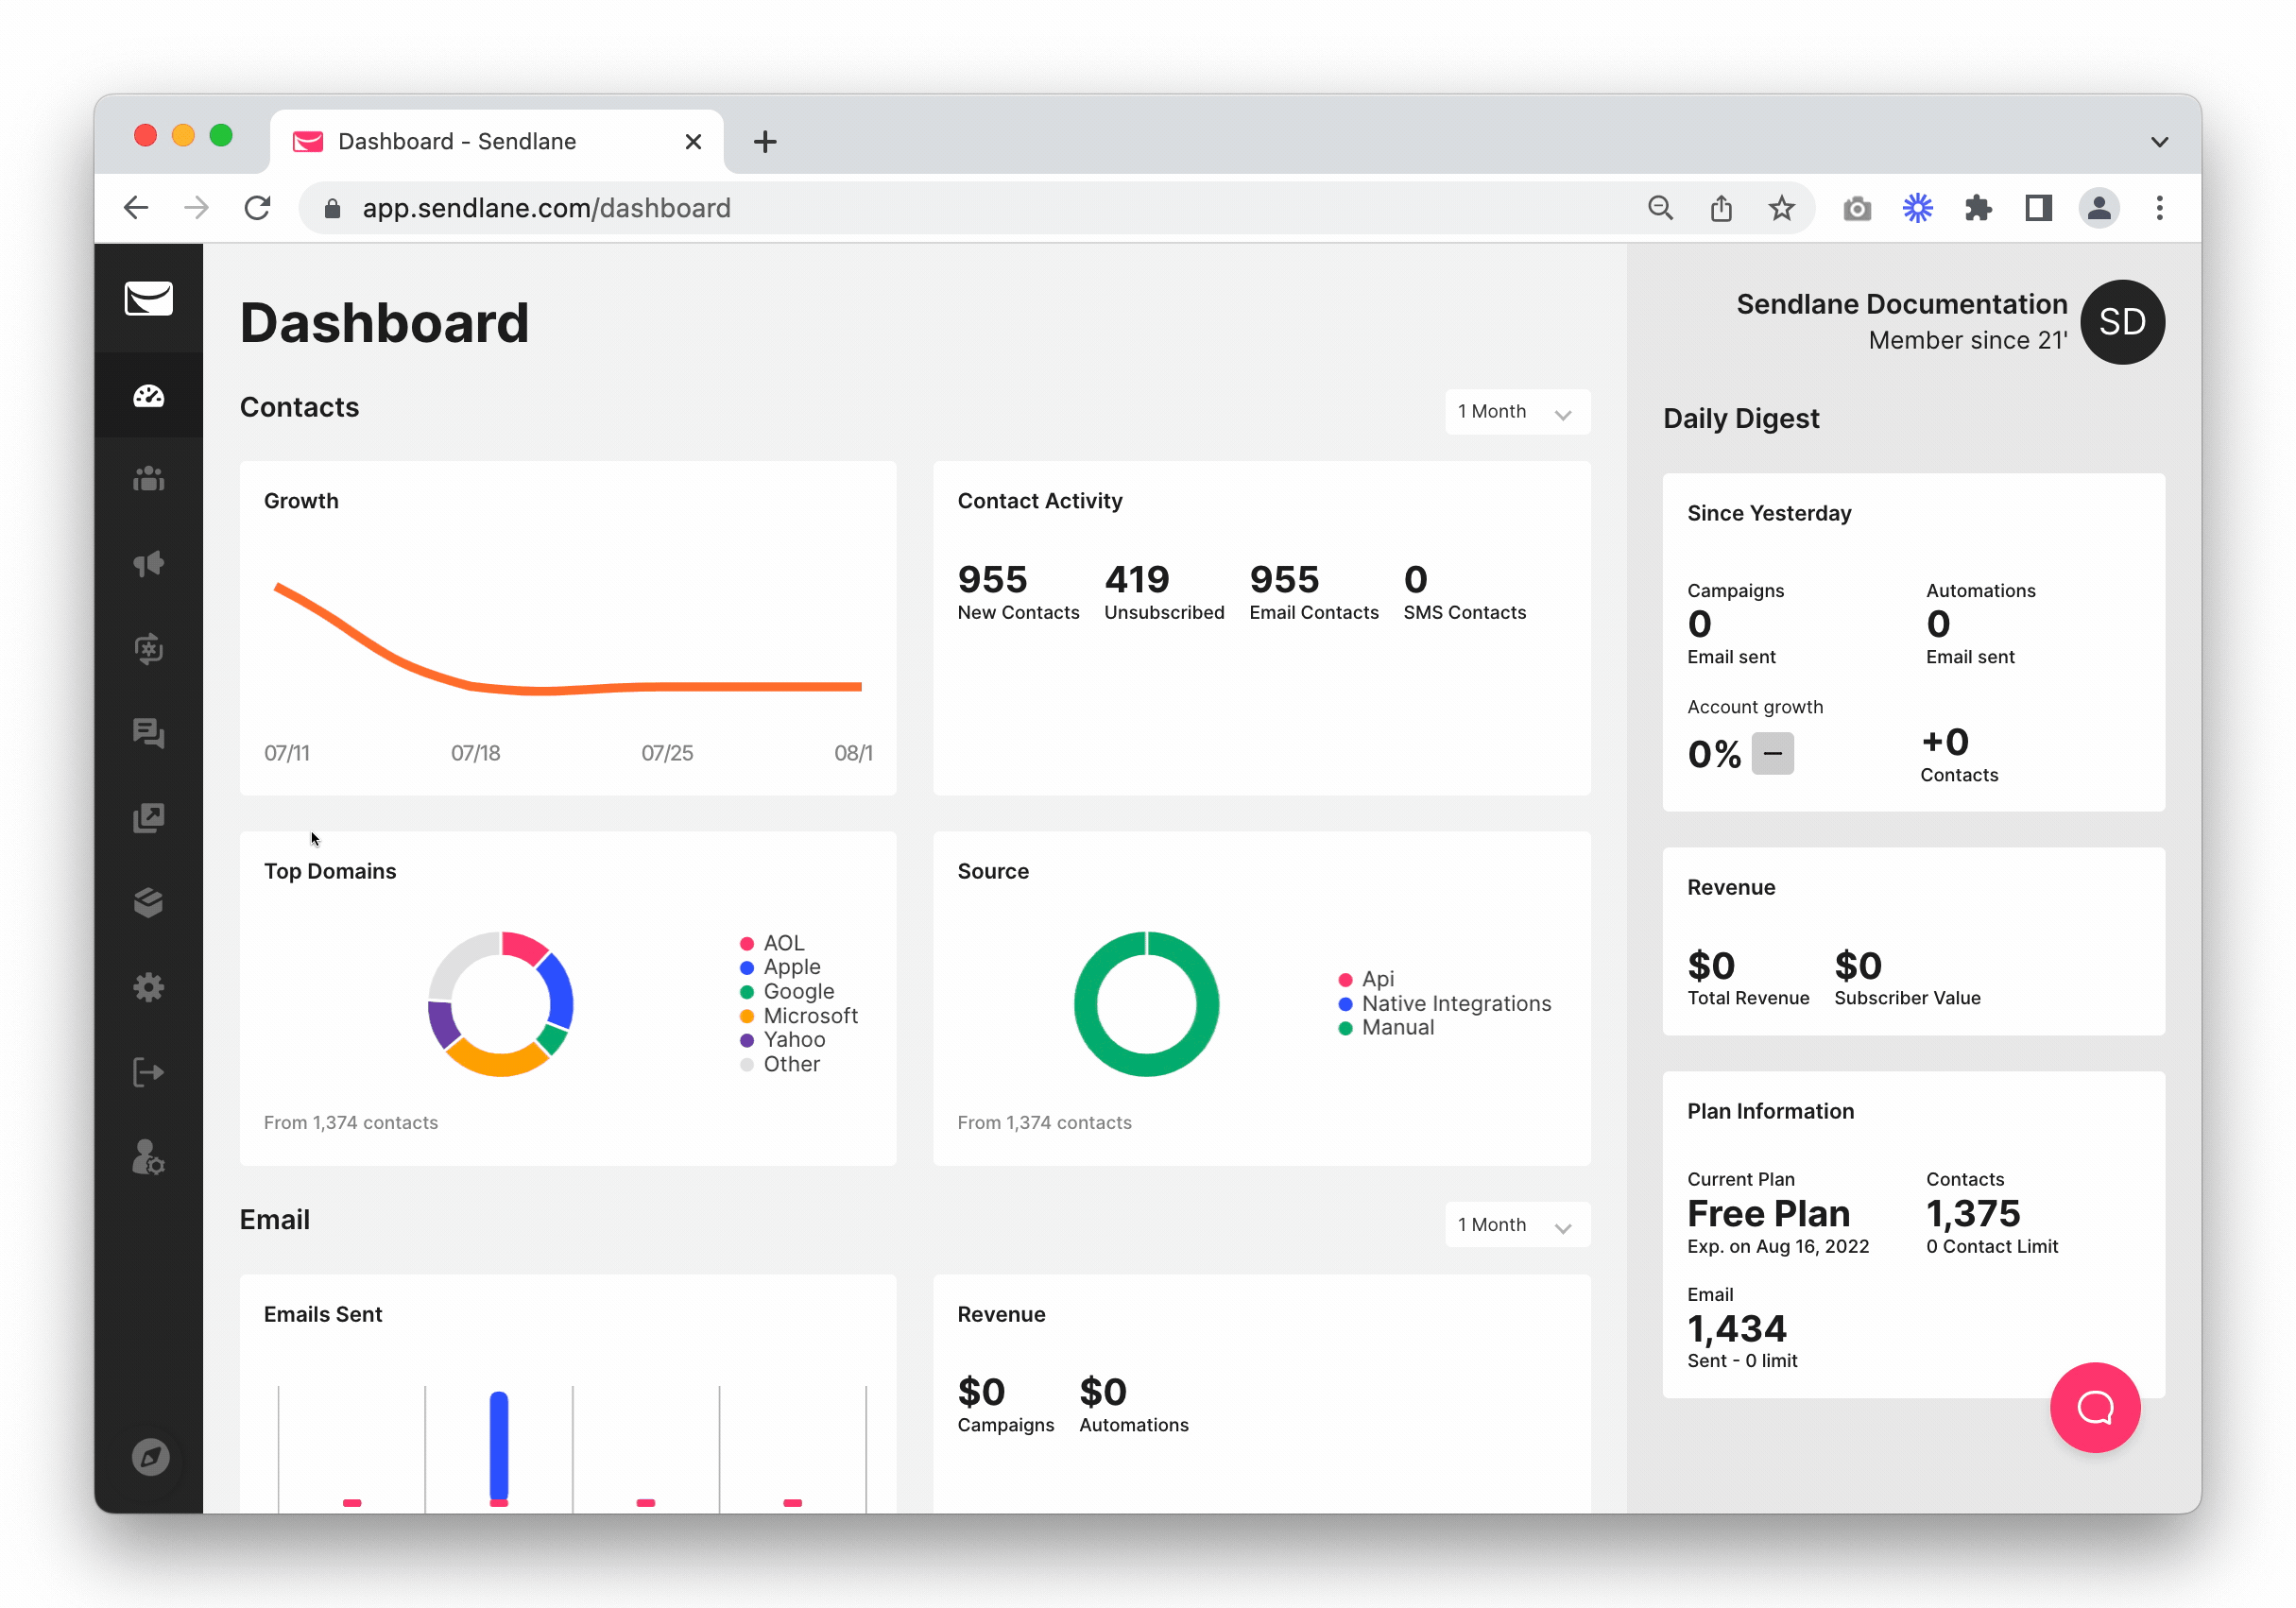The image size is (2296, 1608).
Task: Click the 955 New Contacts figure
Action: click(x=992, y=580)
